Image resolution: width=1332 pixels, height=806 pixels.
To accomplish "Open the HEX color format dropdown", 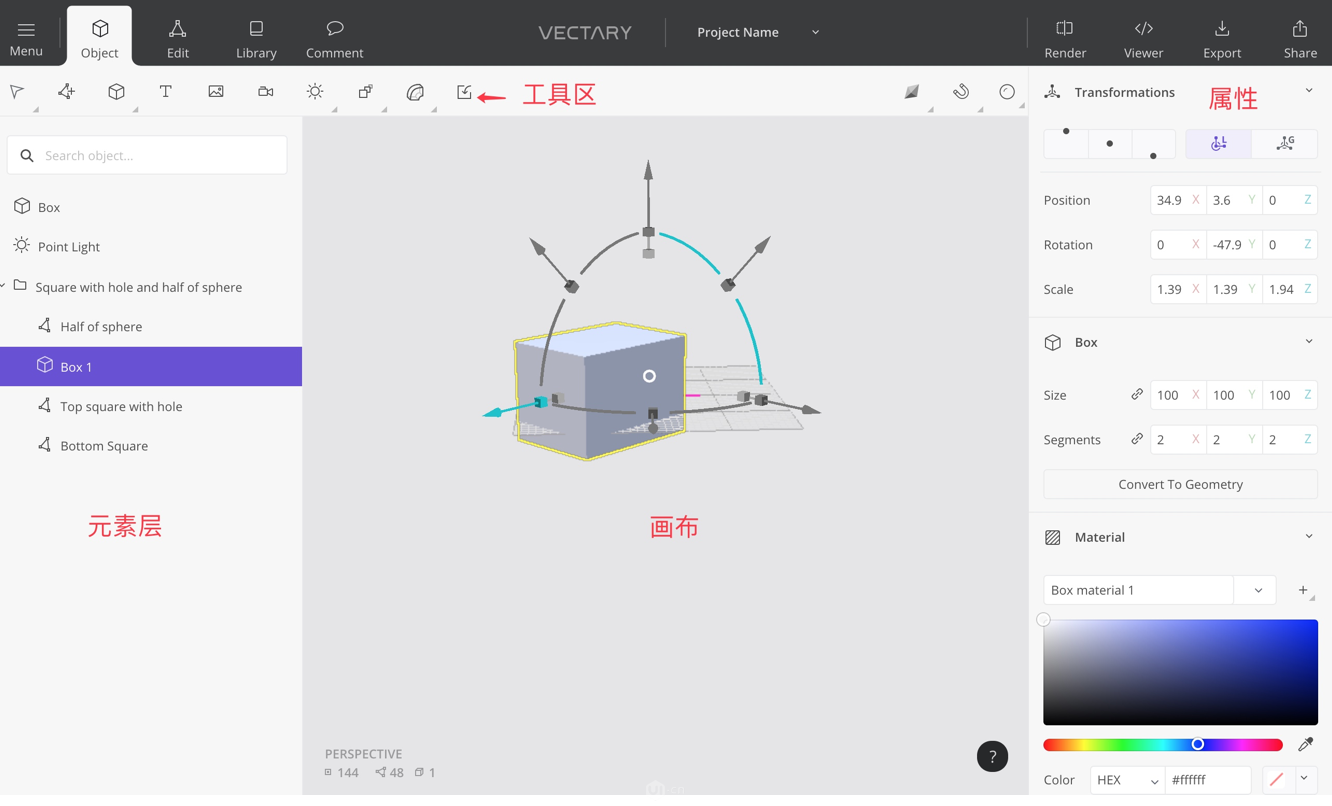I will (x=1128, y=780).
